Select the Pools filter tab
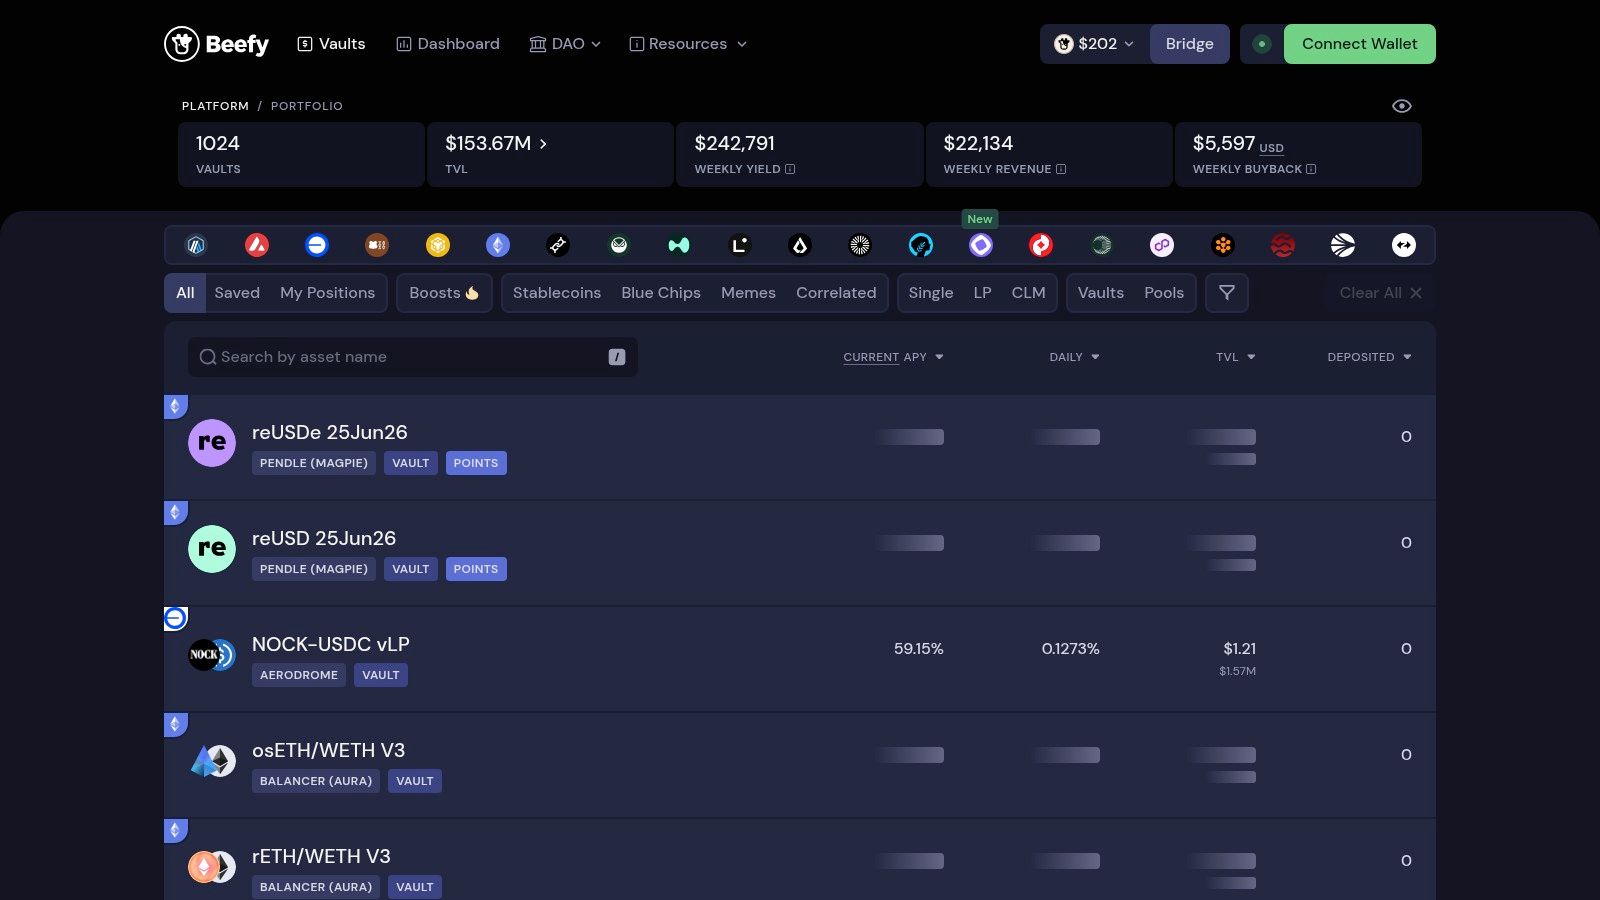This screenshot has width=1600, height=900. [x=1164, y=293]
